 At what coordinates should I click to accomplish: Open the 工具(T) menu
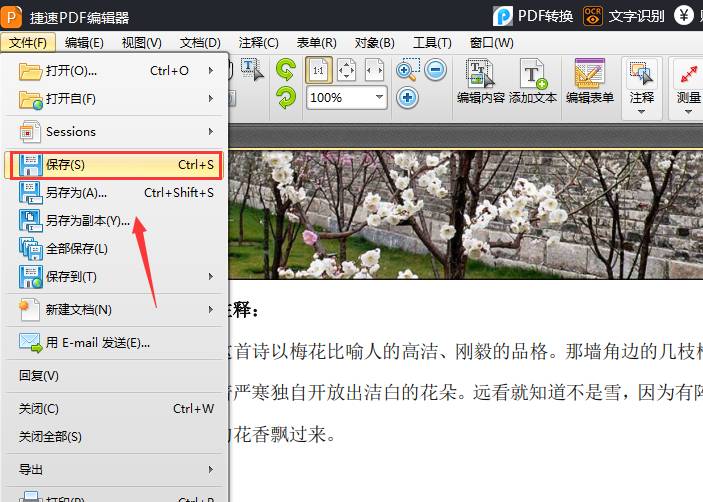432,43
